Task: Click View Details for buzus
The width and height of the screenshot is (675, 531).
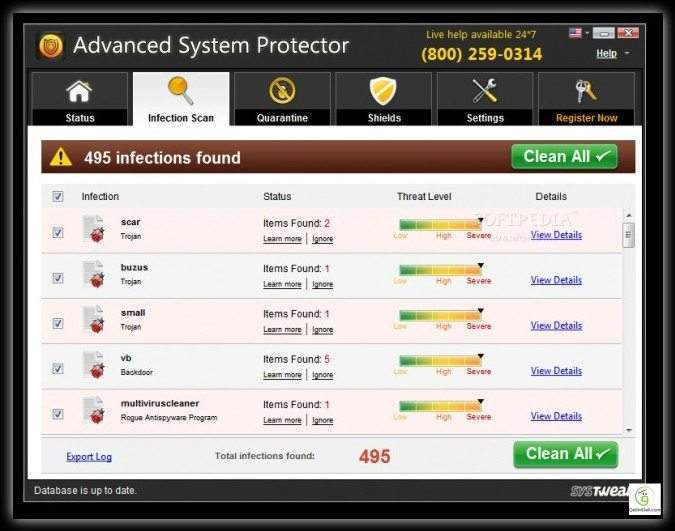Action: tap(556, 280)
